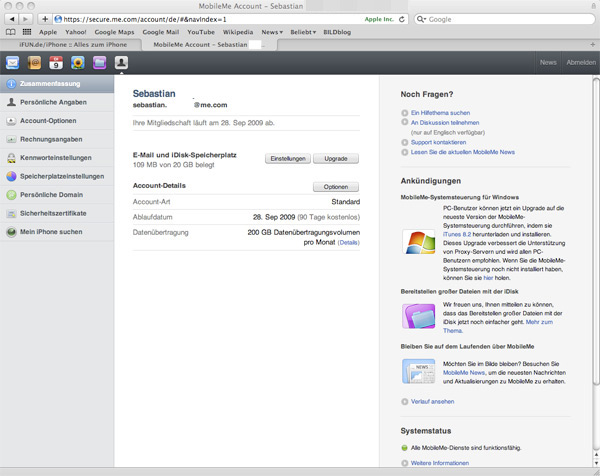Click Ein Hilfethema suchen link
This screenshot has width=600, height=476.
click(440, 113)
